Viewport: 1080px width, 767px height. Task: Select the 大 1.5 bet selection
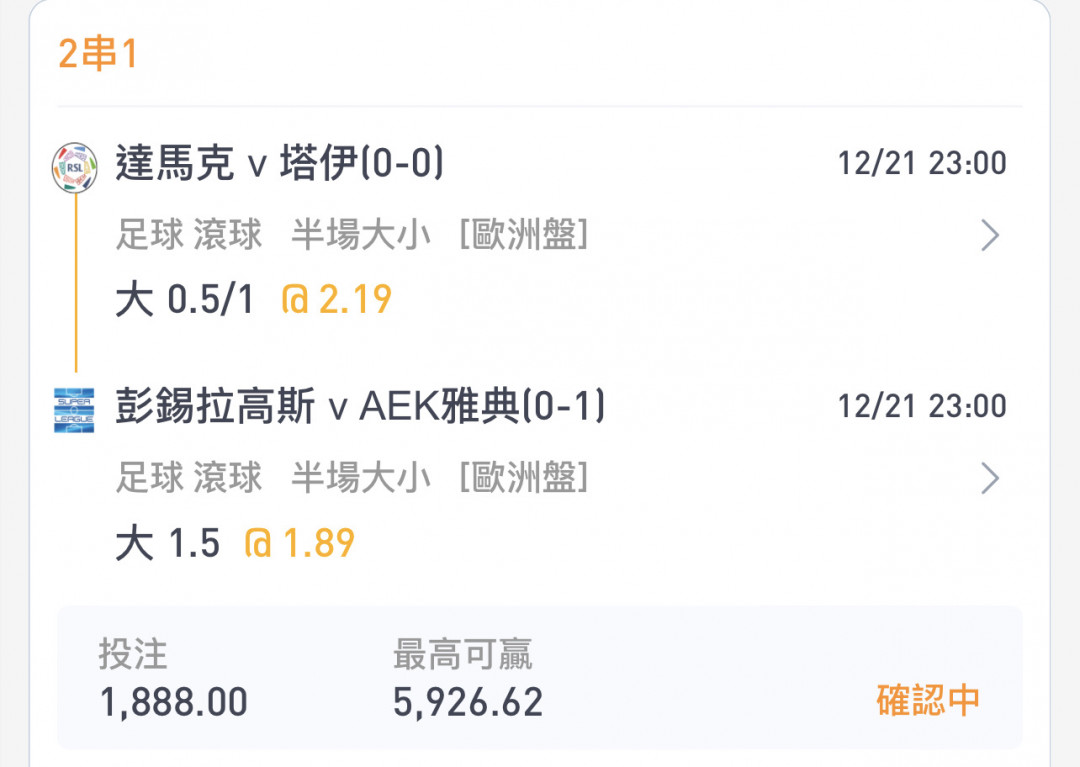click(x=167, y=543)
